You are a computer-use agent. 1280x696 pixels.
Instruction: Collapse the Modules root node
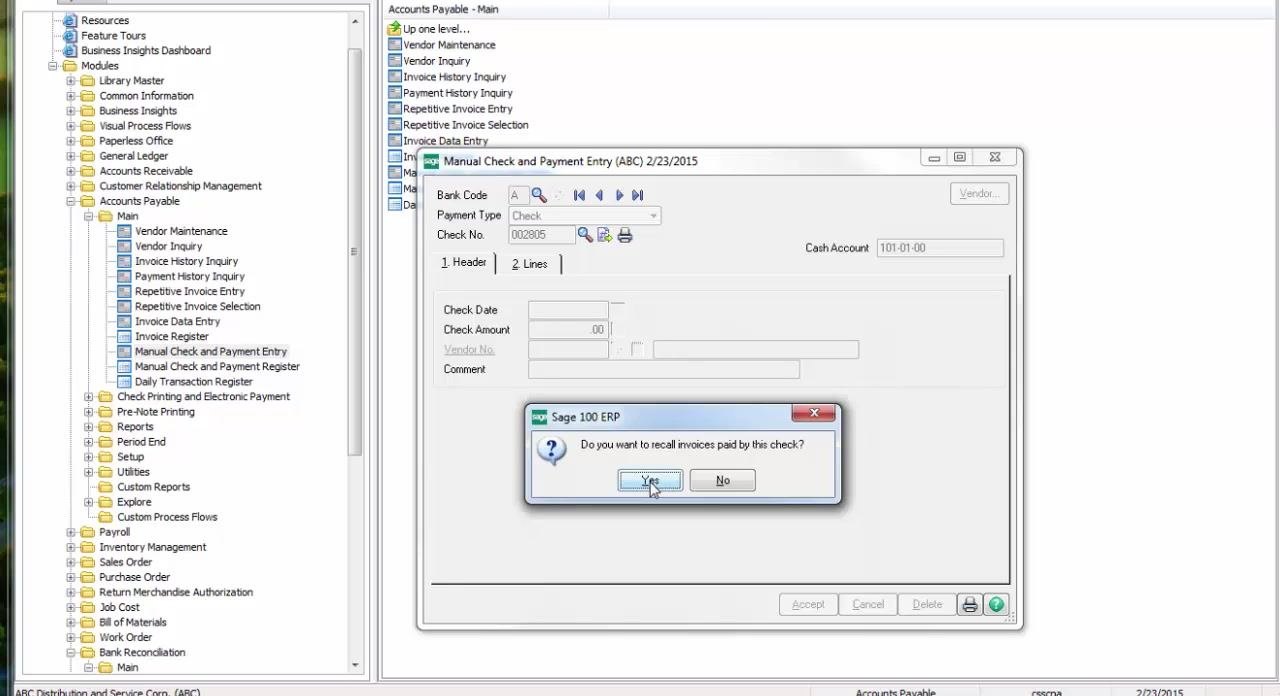53,66
